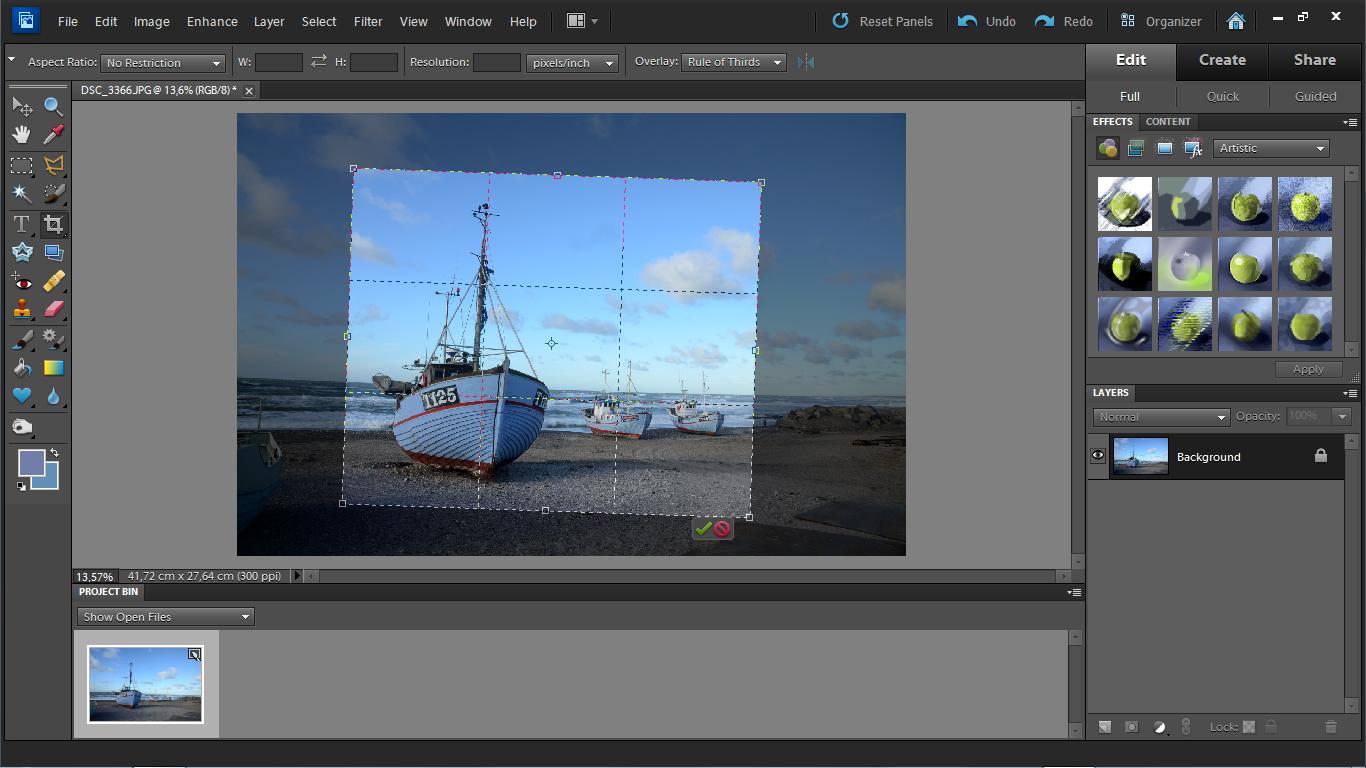Viewport: 1366px width, 768px height.
Task: Activate the Gradient tool
Action: click(x=53, y=368)
